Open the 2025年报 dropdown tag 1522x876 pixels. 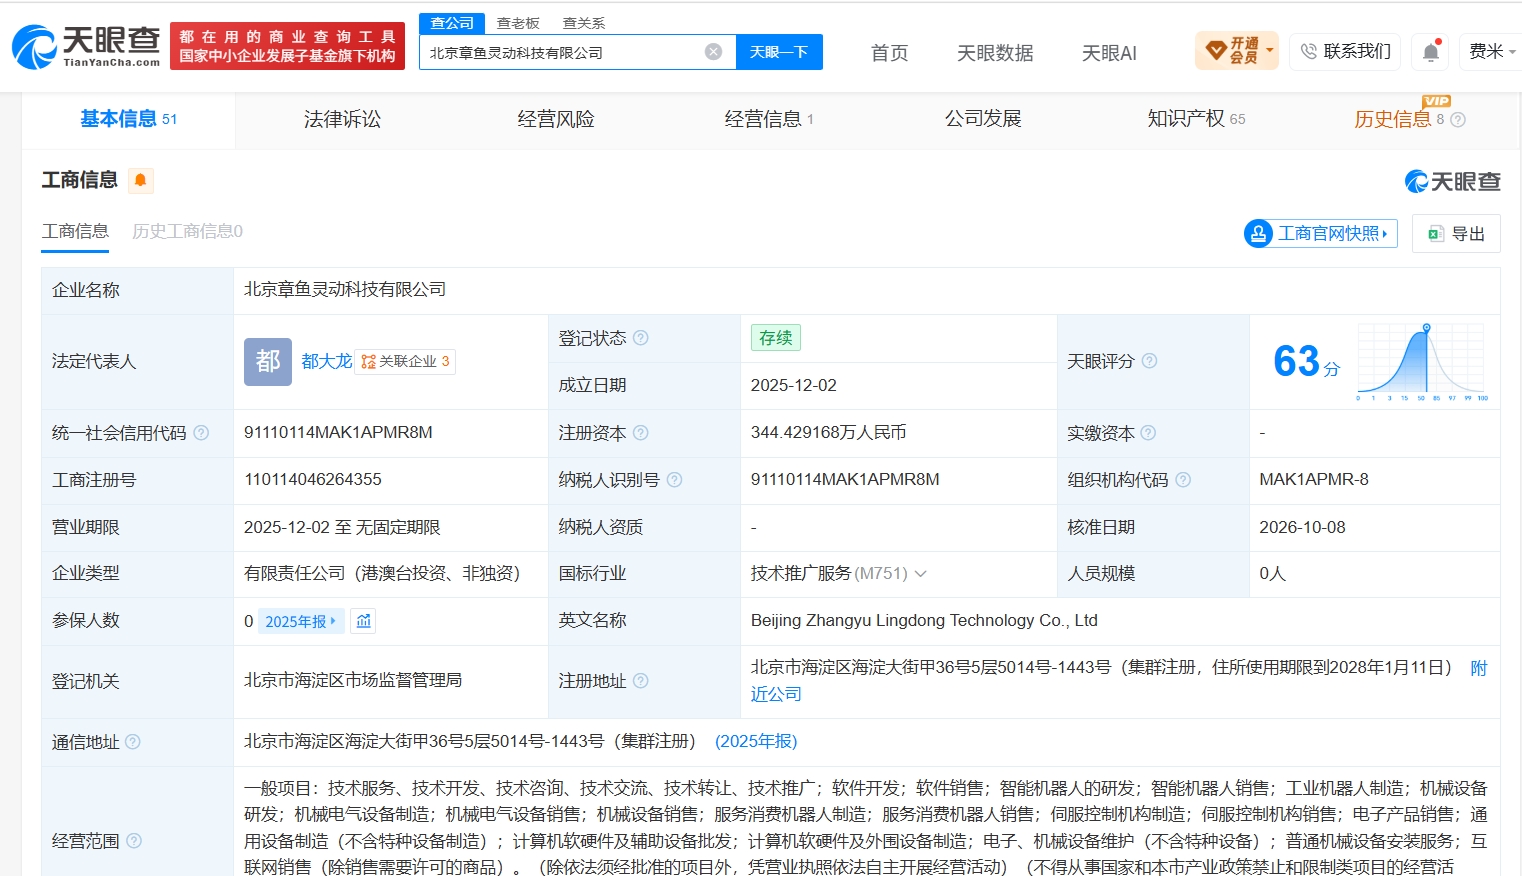click(x=301, y=621)
